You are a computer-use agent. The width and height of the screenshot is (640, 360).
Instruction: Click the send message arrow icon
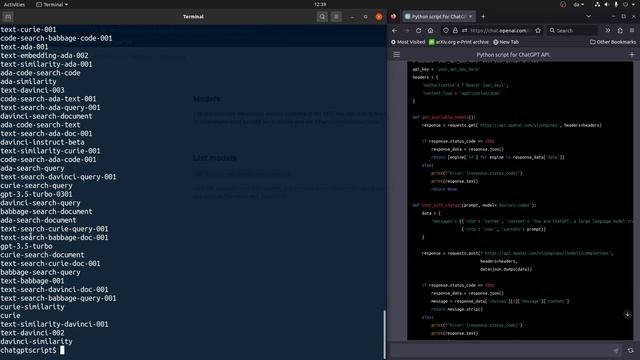(x=616, y=351)
